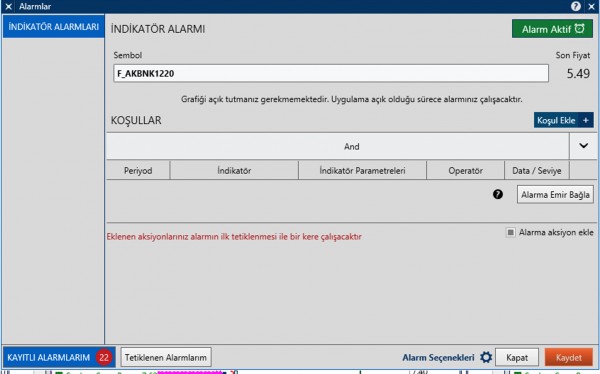Image resolution: width=600 pixels, height=374 pixels.
Task: Click the red badge showing 22
Action: [104, 358]
